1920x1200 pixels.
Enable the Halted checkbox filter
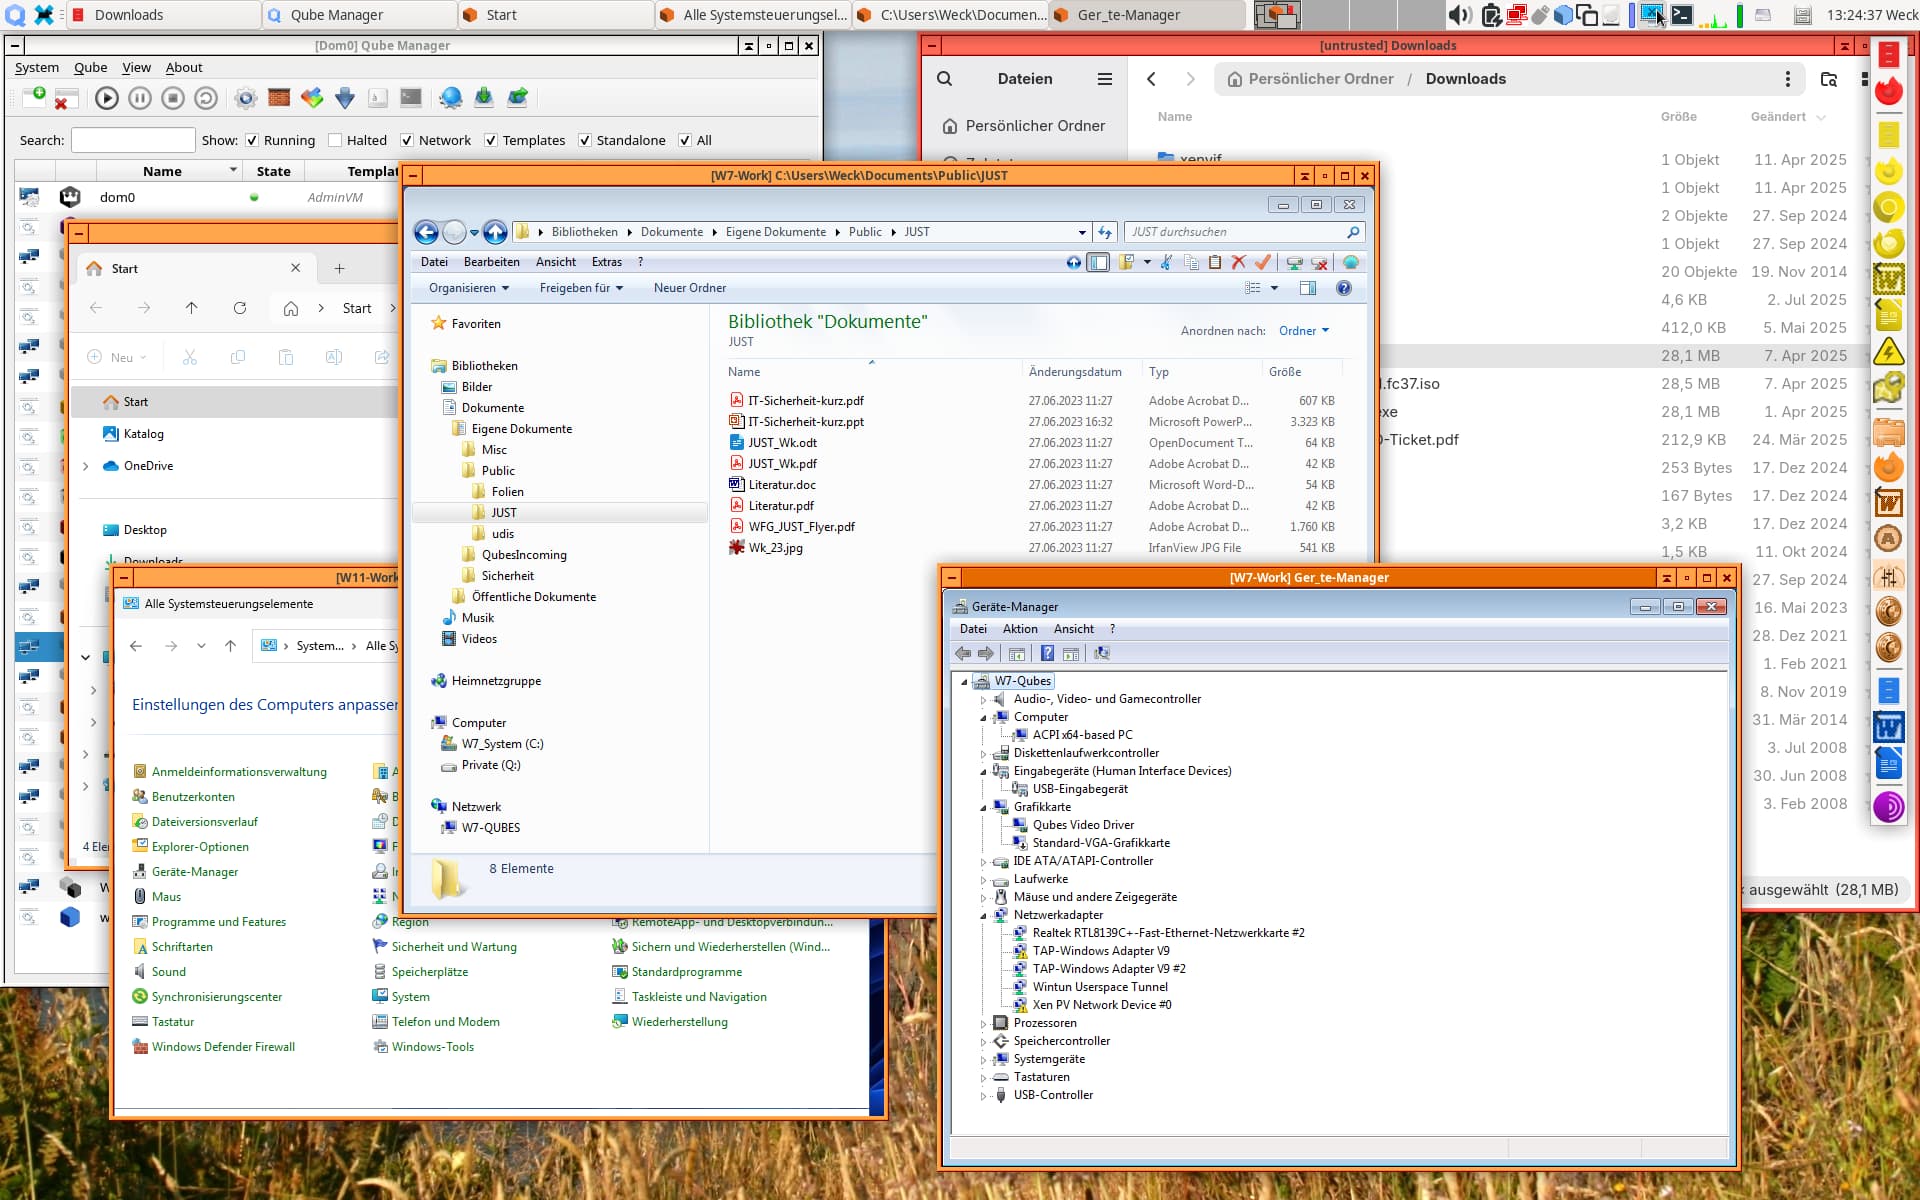click(336, 140)
